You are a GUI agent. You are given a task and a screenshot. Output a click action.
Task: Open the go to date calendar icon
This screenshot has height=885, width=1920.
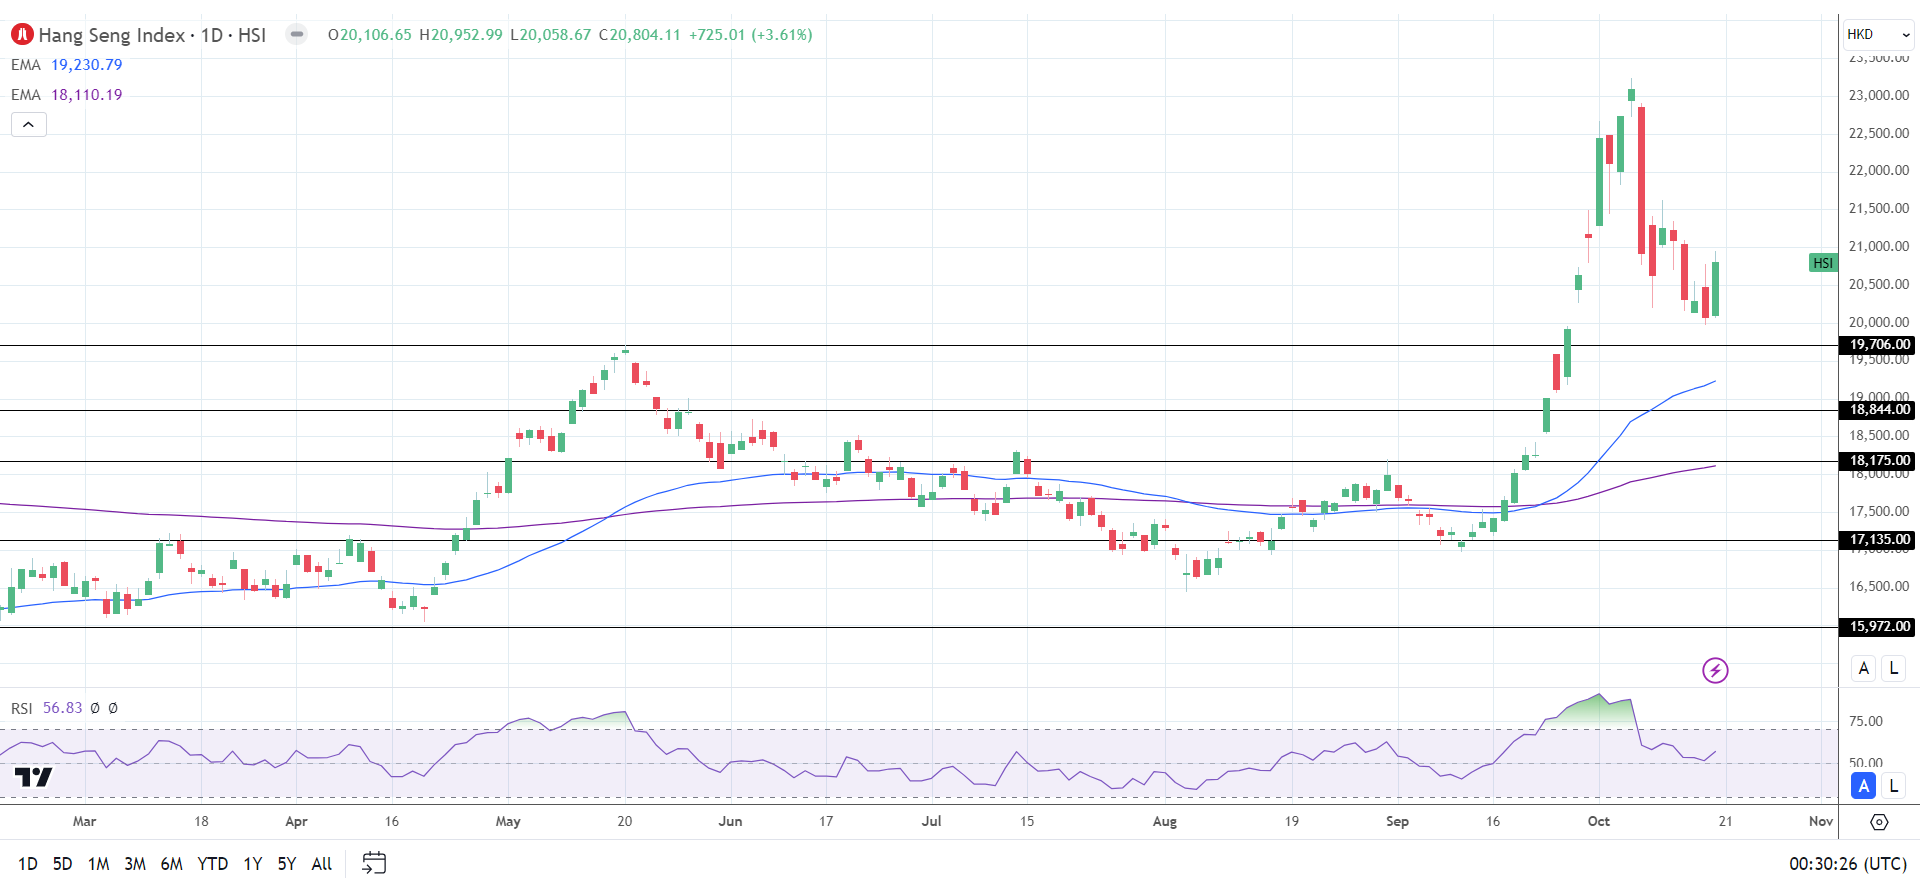[x=374, y=863]
